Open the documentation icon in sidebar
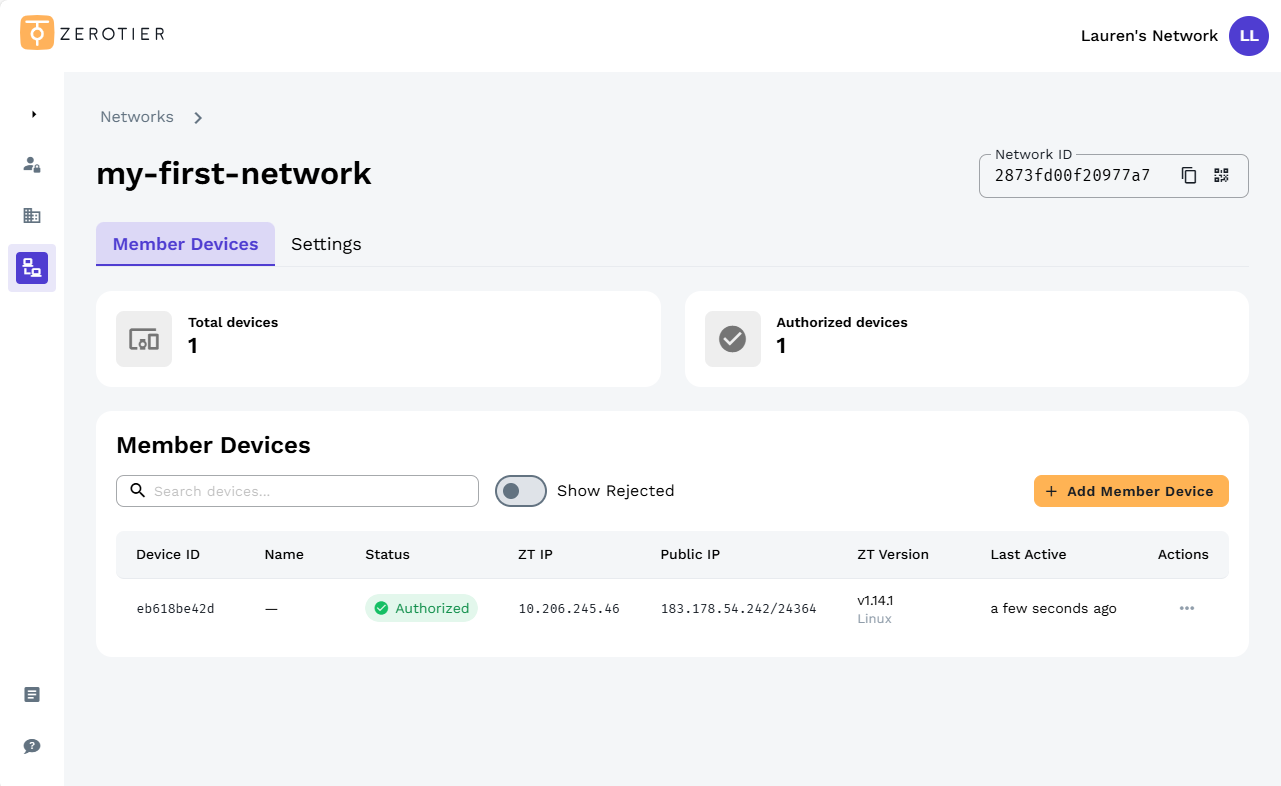The image size is (1281, 786). click(32, 694)
